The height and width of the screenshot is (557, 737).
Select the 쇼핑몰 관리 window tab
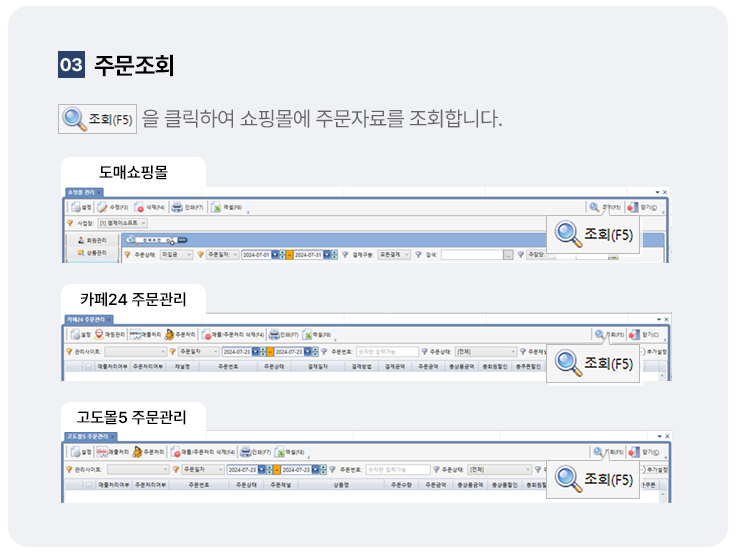pos(84,192)
